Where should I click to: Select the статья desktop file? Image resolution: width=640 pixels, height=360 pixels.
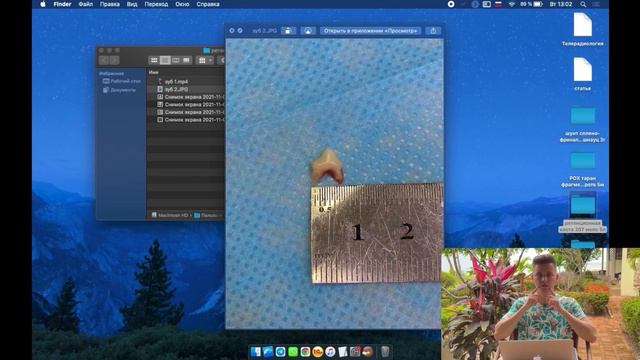[582, 73]
